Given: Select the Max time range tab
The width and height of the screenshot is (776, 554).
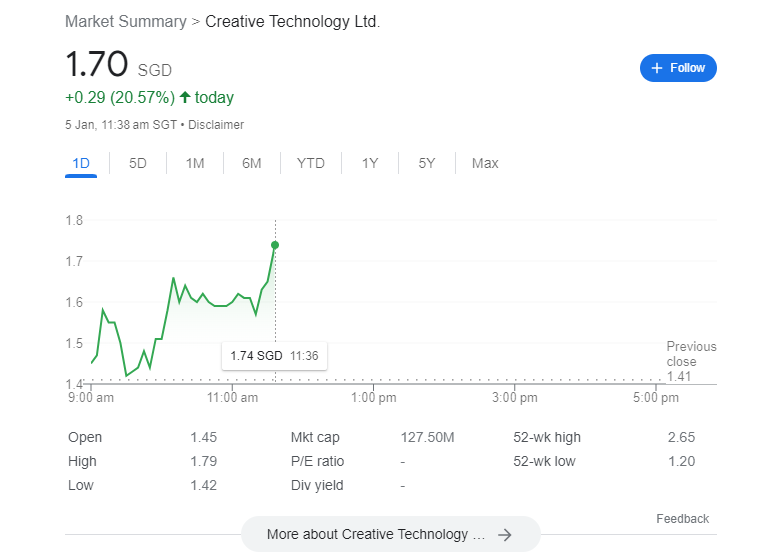Looking at the screenshot, I should pyautogui.click(x=485, y=163).
